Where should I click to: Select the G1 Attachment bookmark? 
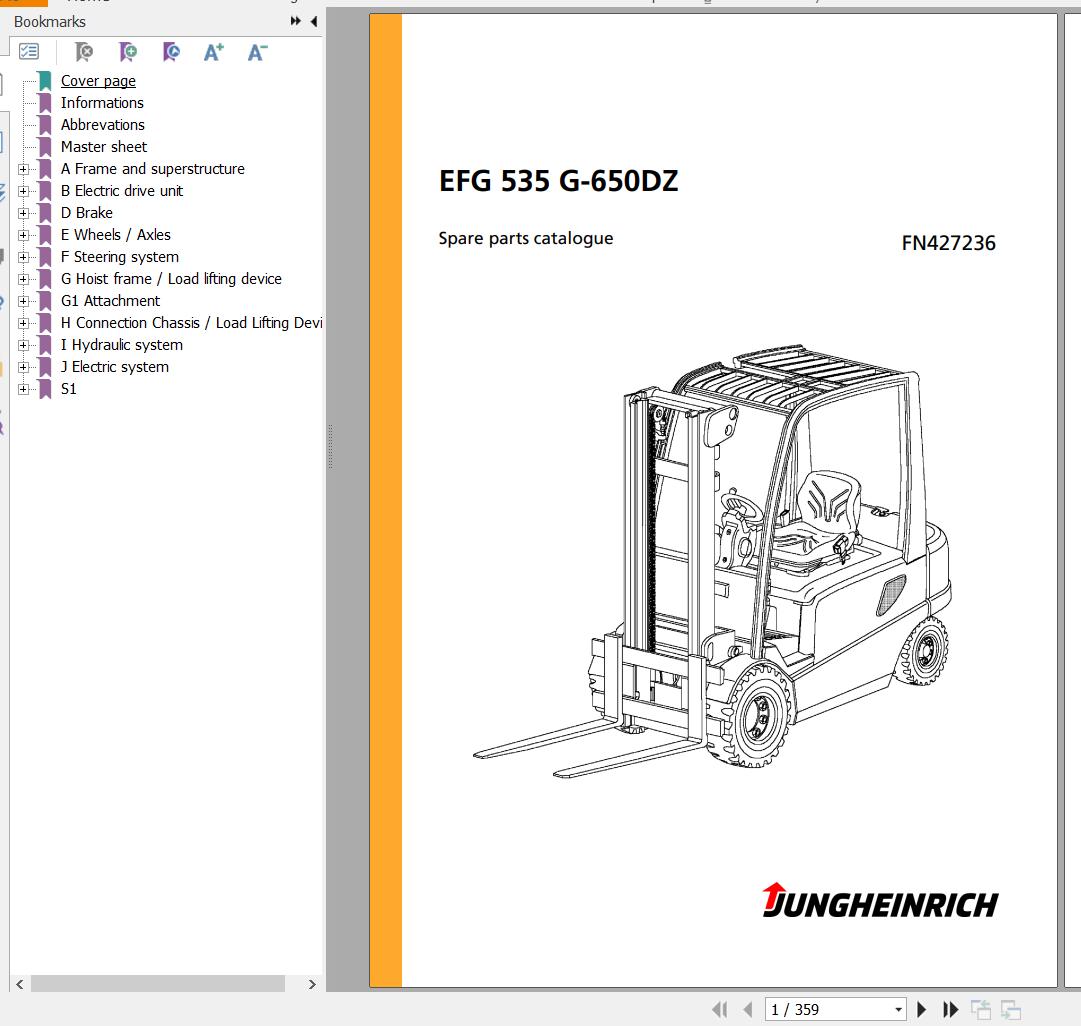coord(110,301)
